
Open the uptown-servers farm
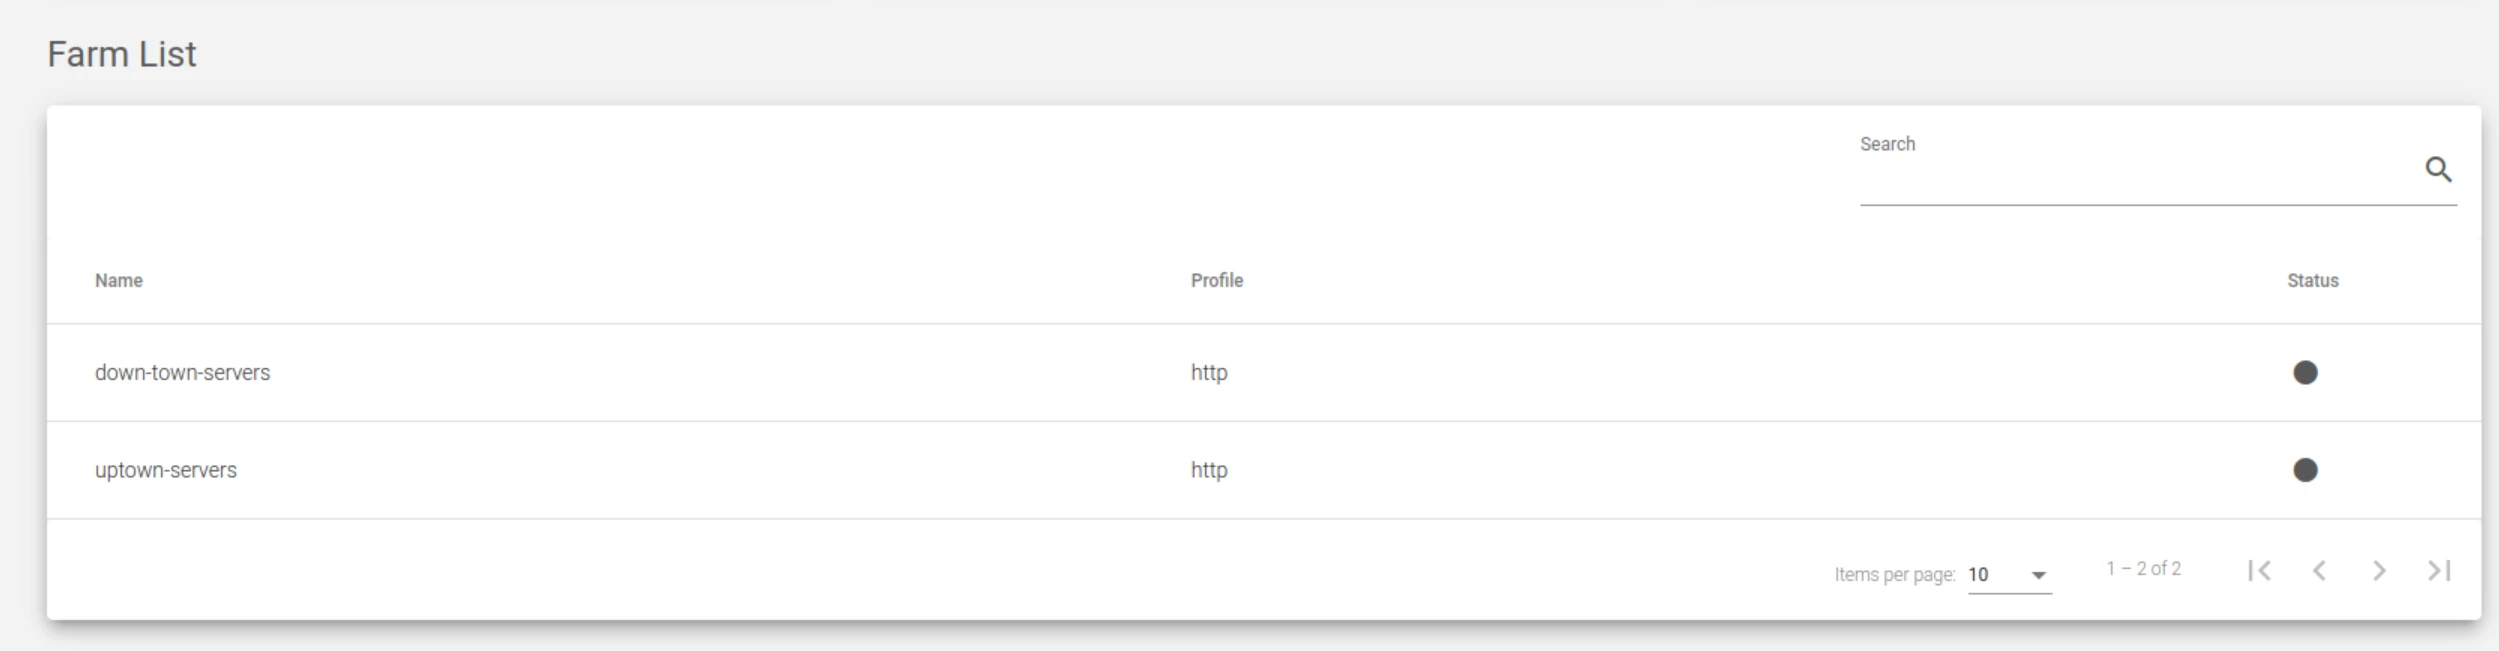[166, 470]
